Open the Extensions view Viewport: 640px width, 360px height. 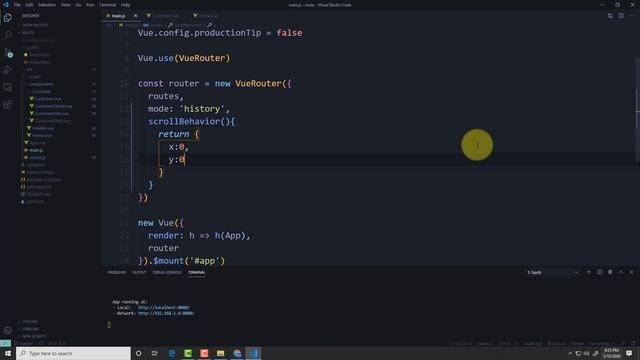(8, 105)
